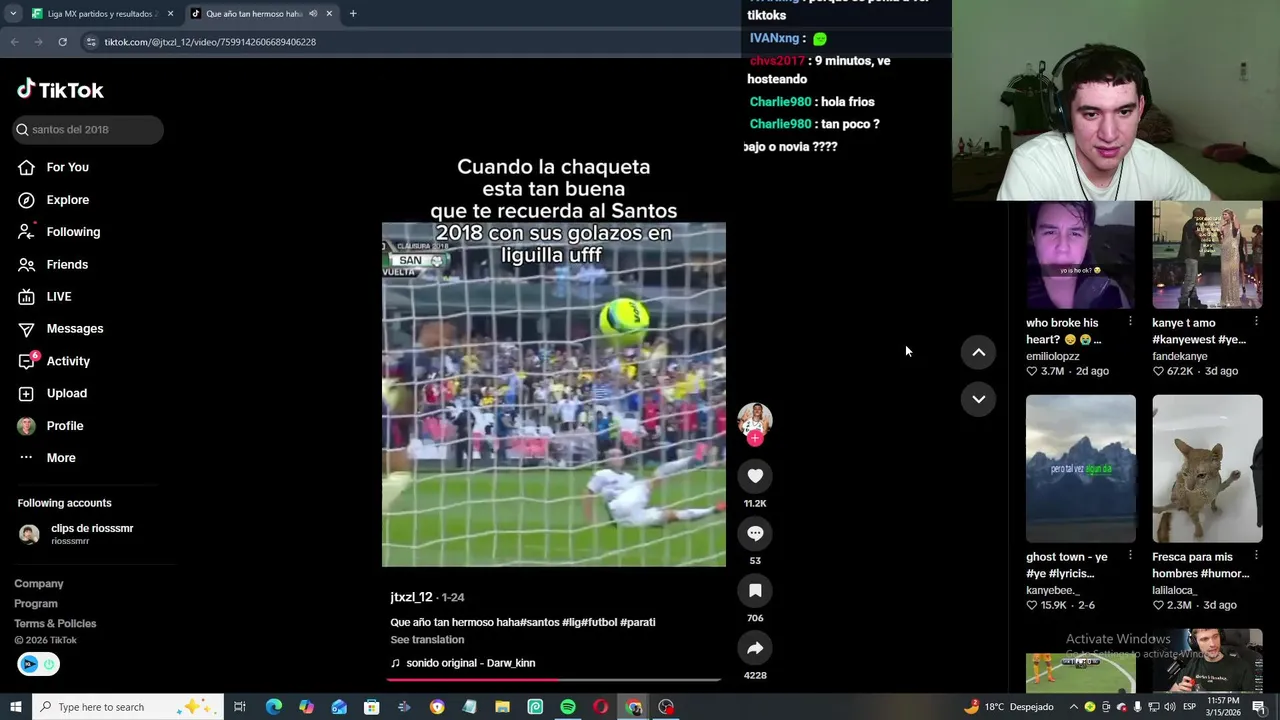Viewport: 1280px width, 720px height.
Task: Open the Activity notifications
Action: 53,361
